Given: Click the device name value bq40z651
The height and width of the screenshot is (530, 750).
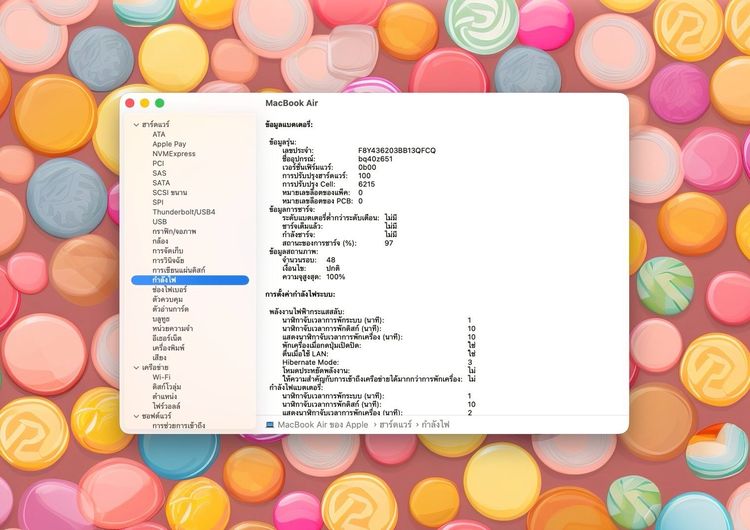Looking at the screenshot, I should click(375, 159).
